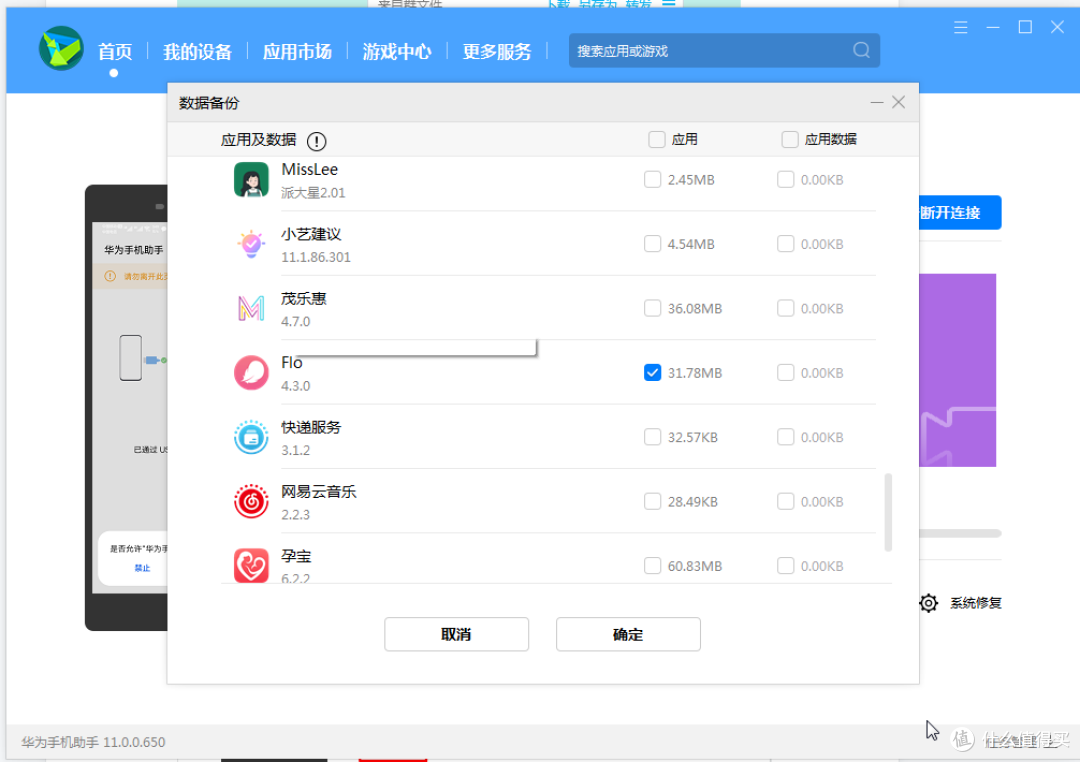This screenshot has height=762, width=1080.
Task: Click the Flo app icon
Action: coord(251,373)
